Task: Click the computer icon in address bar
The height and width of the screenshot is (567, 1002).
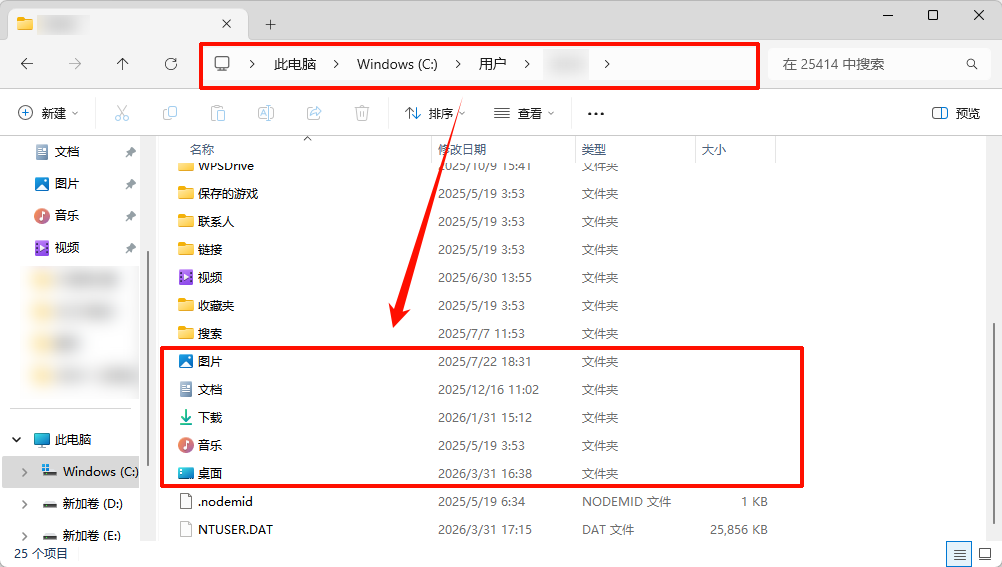Action: click(222, 63)
